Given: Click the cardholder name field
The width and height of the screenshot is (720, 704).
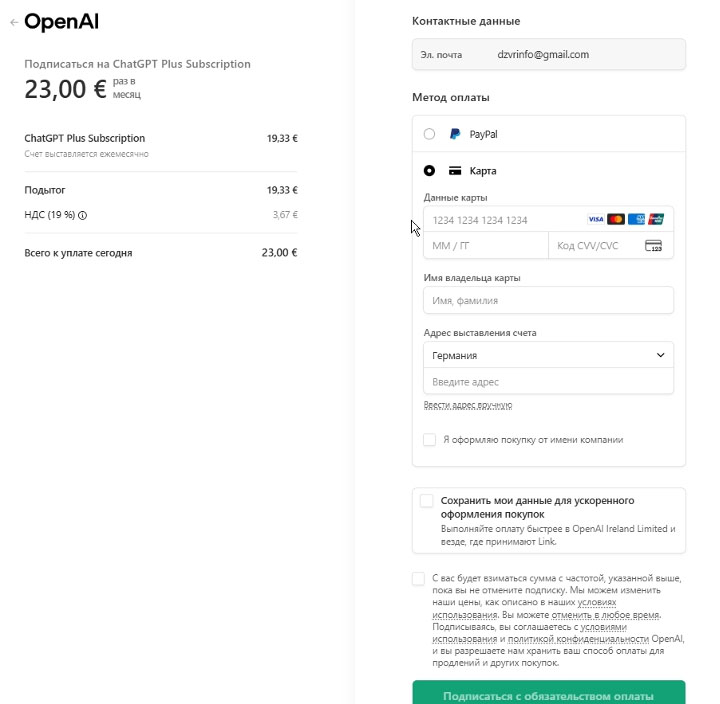Looking at the screenshot, I should pyautogui.click(x=548, y=300).
